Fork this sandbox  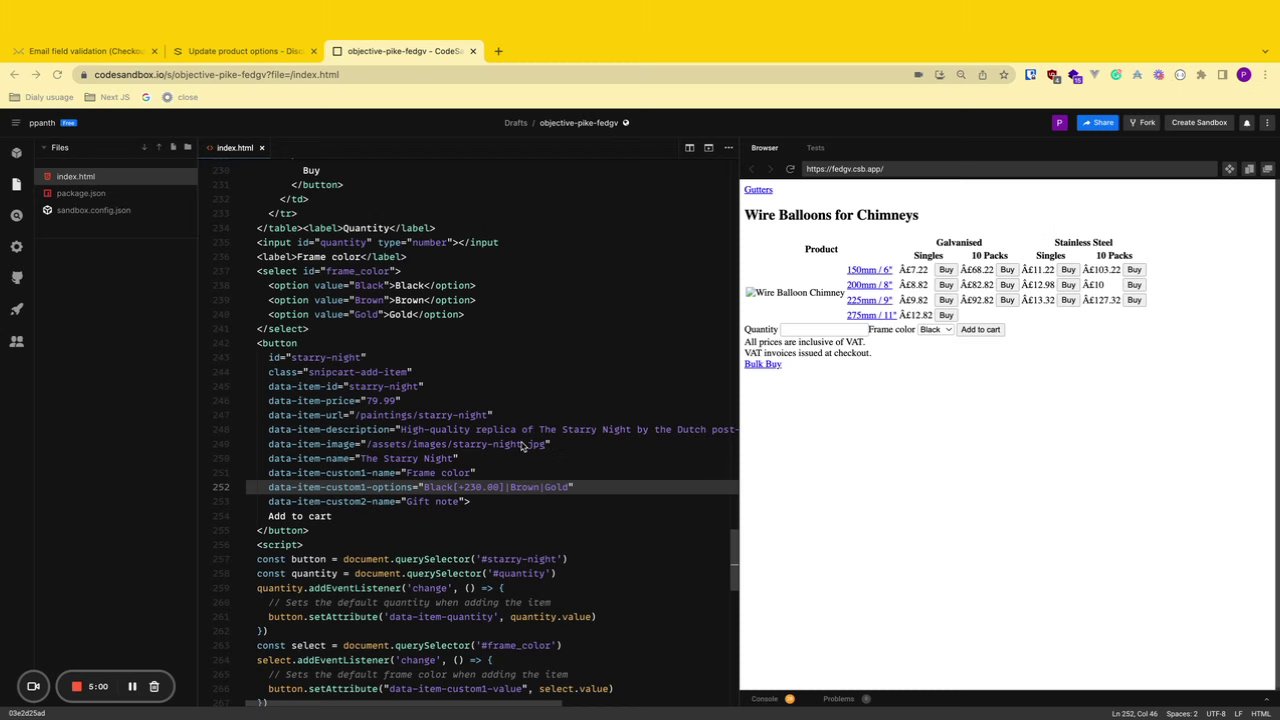click(x=1141, y=123)
